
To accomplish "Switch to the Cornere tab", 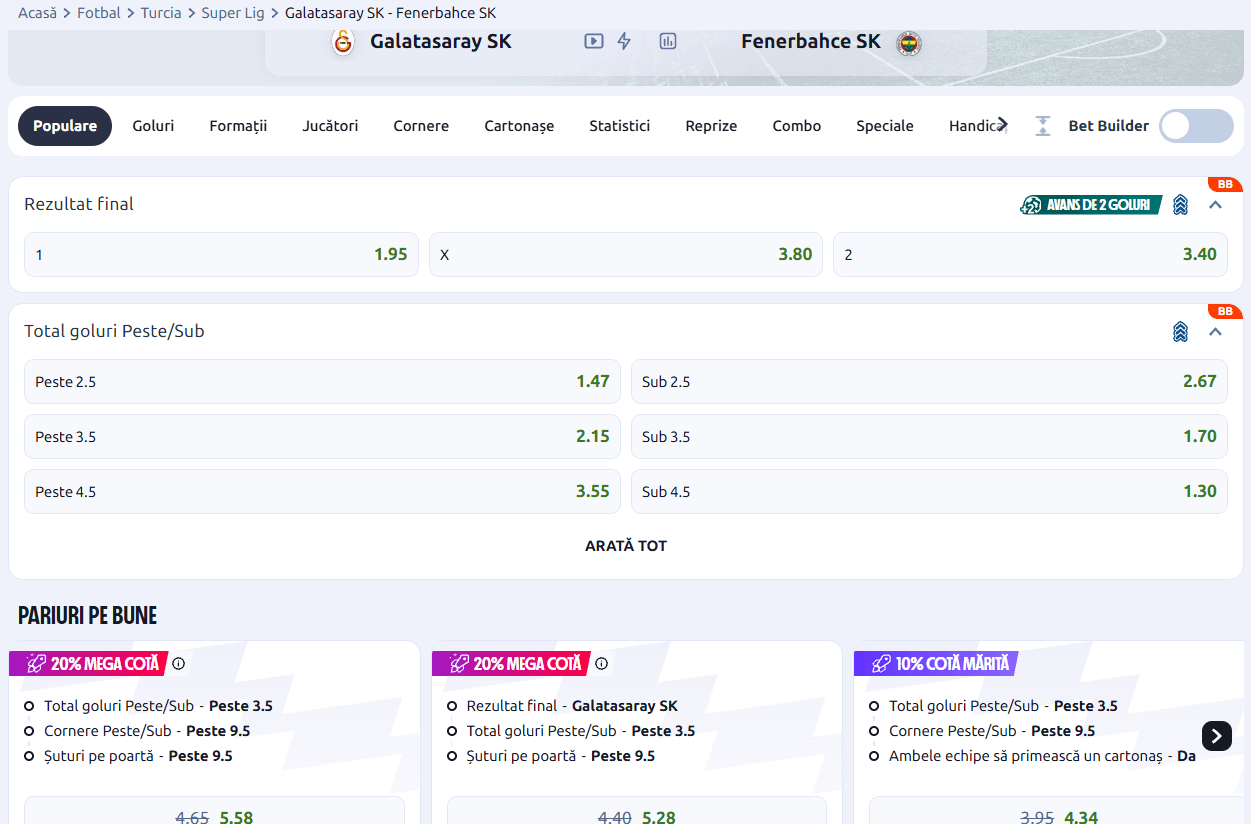I will pos(421,126).
